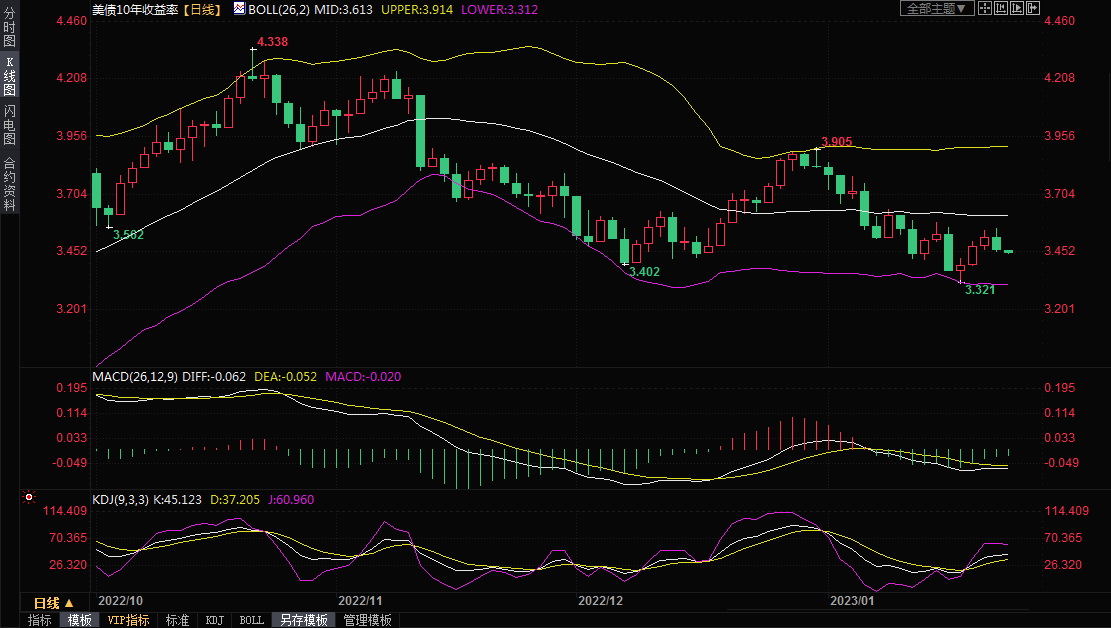Click the exit arrow panel icon
Viewport: 1111px width, 628px height.
[1032, 8]
